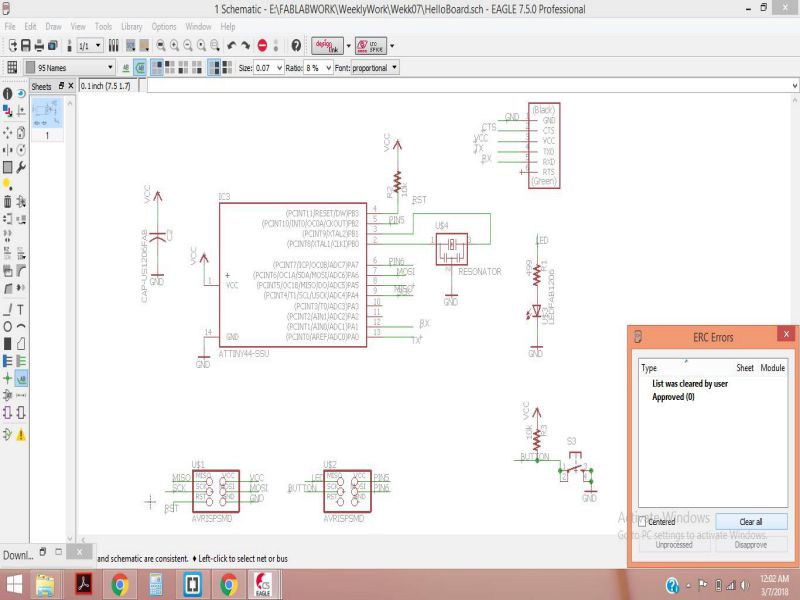Select the Arc drawing tool
Image resolution: width=800 pixels, height=600 pixels.
(21, 327)
